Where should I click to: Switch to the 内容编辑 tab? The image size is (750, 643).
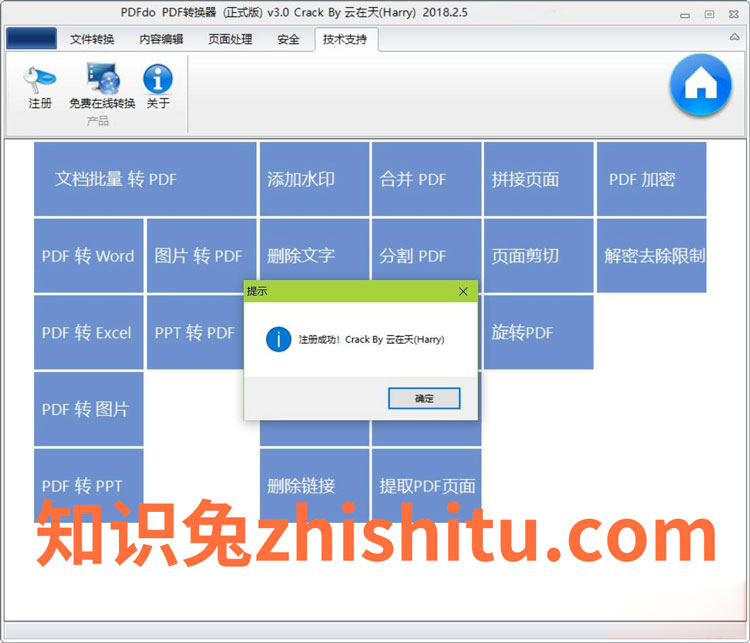coord(161,39)
